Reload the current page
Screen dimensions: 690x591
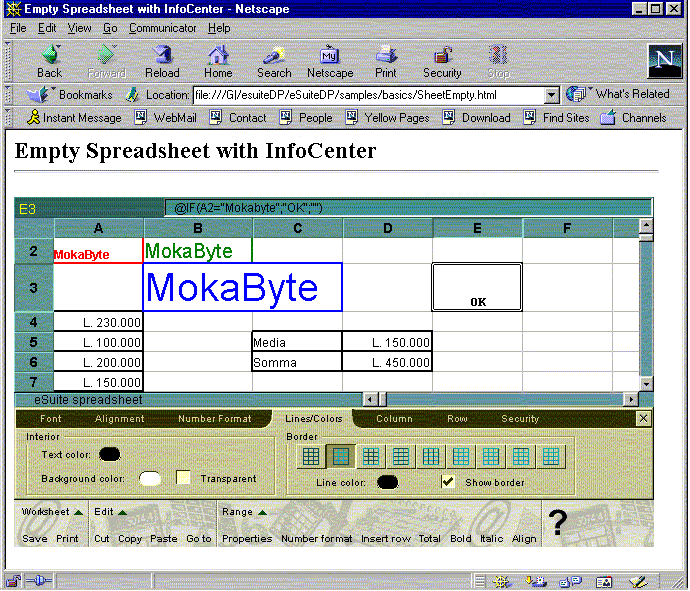click(x=162, y=55)
